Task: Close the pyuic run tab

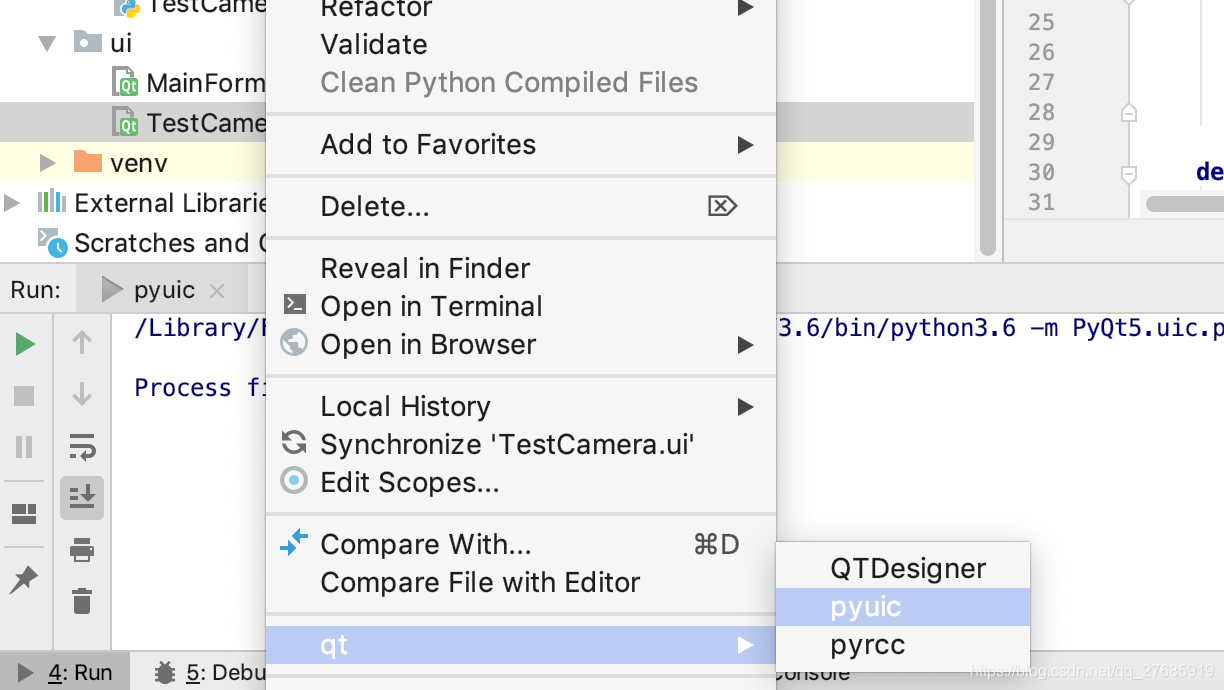Action: (218, 290)
